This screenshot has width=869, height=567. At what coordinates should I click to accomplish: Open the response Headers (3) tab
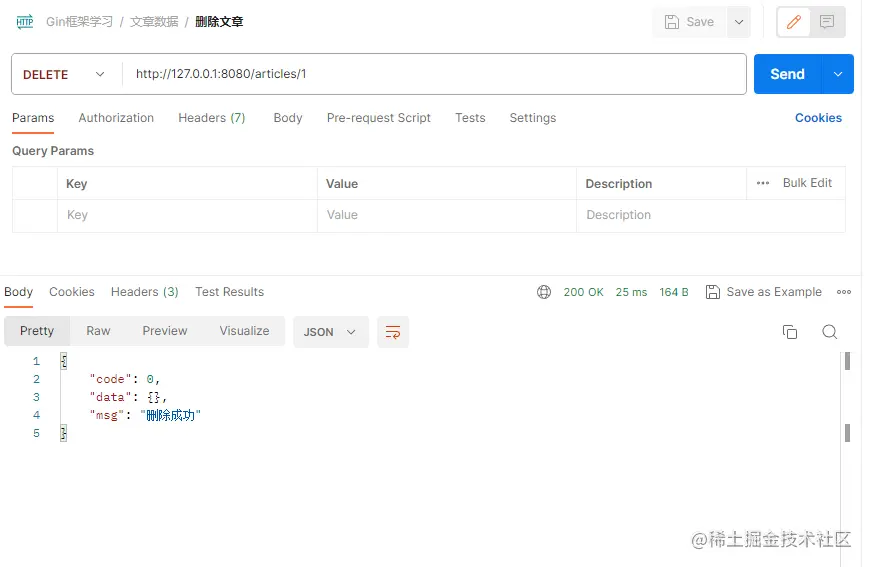pyautogui.click(x=145, y=292)
